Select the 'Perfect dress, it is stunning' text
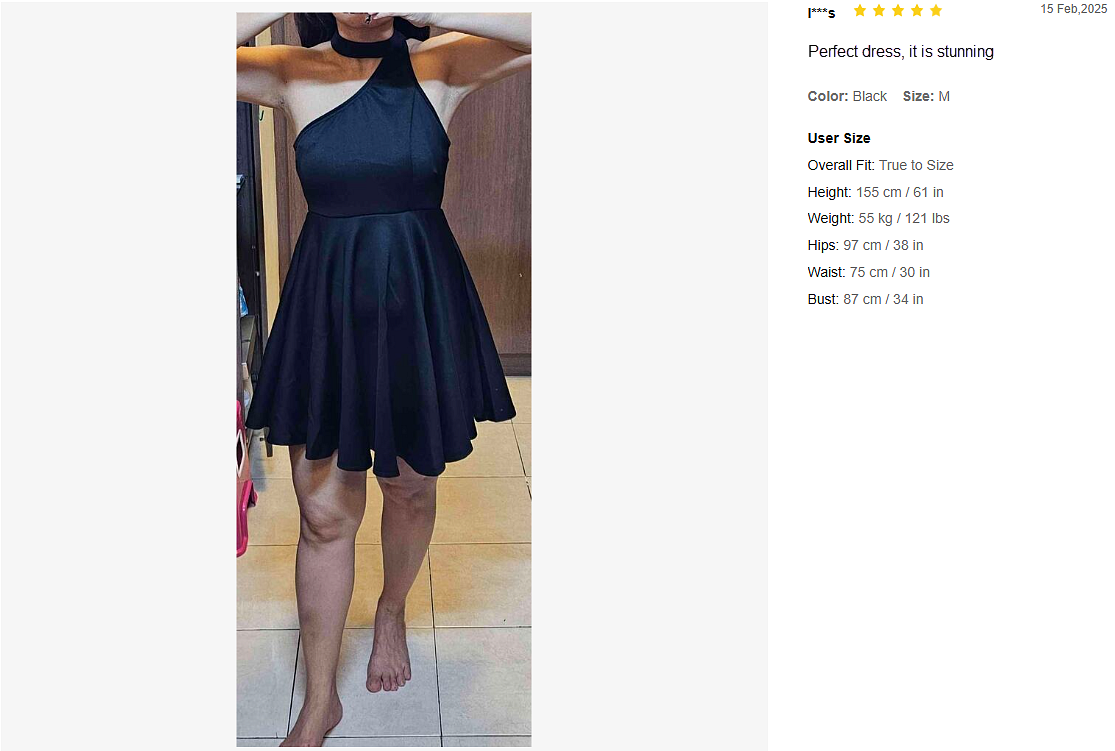The image size is (1115, 751). 900,52
